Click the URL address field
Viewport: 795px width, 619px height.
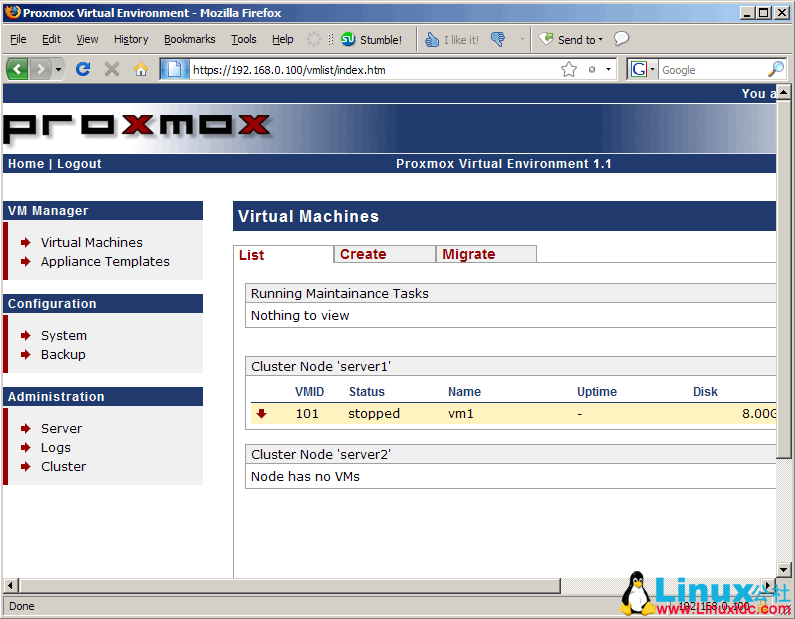(x=370, y=70)
